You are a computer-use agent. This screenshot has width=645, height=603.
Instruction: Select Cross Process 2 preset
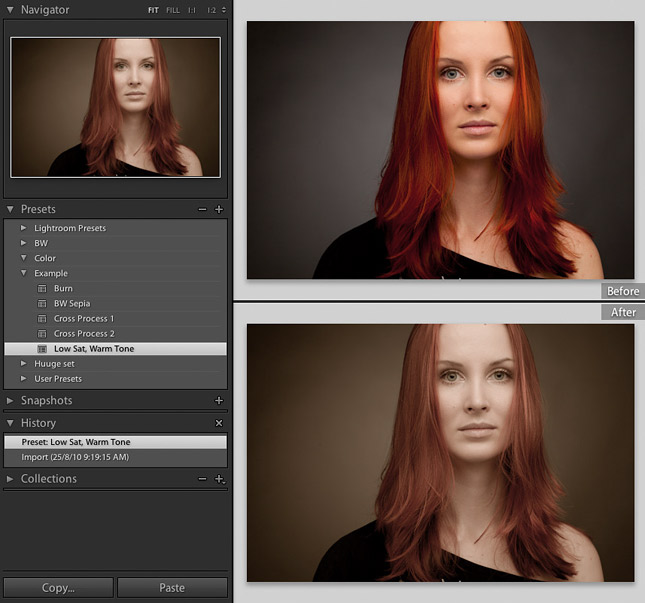coord(84,333)
